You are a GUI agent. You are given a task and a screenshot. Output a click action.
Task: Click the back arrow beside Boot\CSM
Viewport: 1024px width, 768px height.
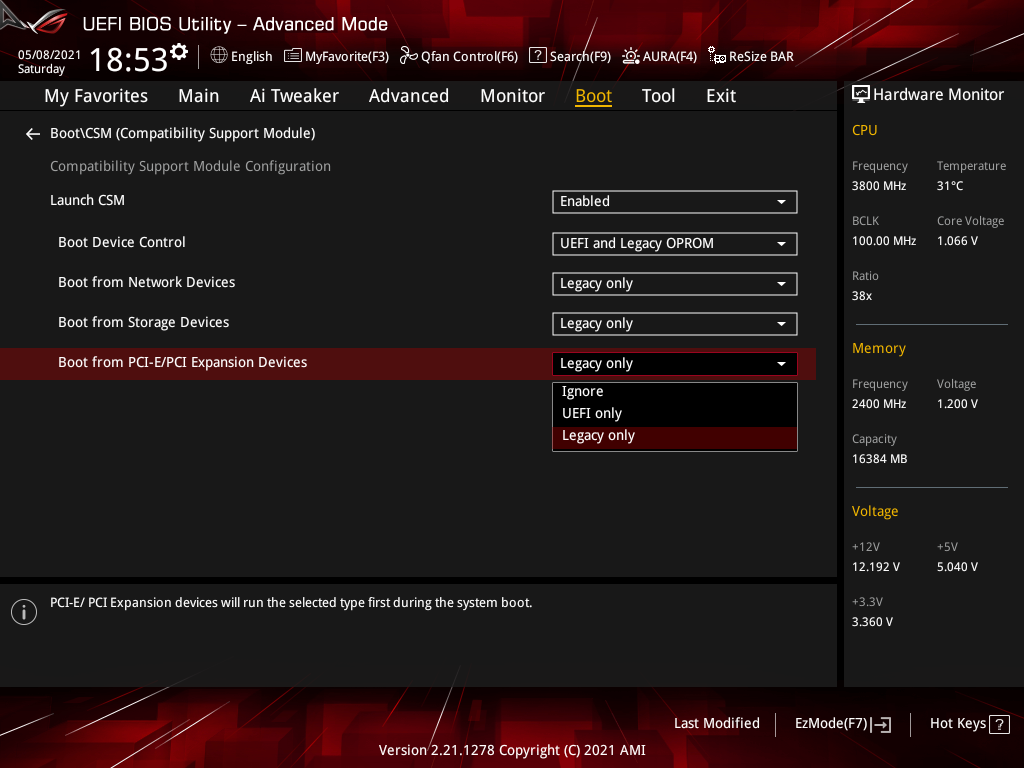click(33, 134)
